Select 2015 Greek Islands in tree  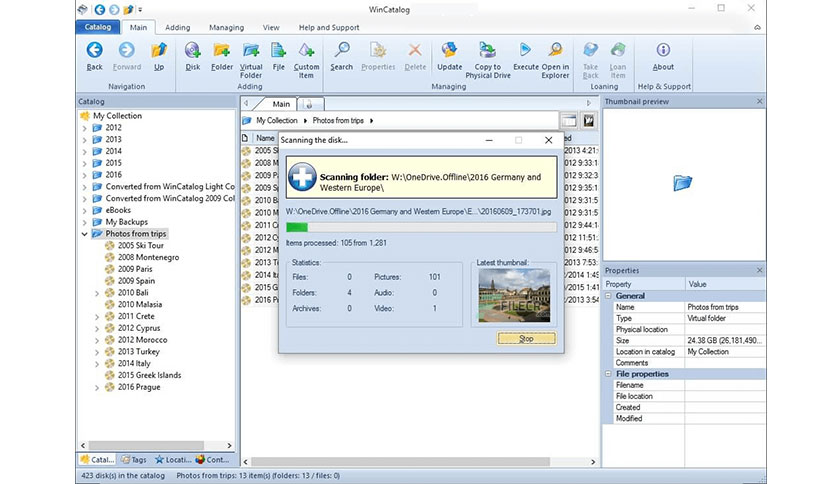point(149,375)
